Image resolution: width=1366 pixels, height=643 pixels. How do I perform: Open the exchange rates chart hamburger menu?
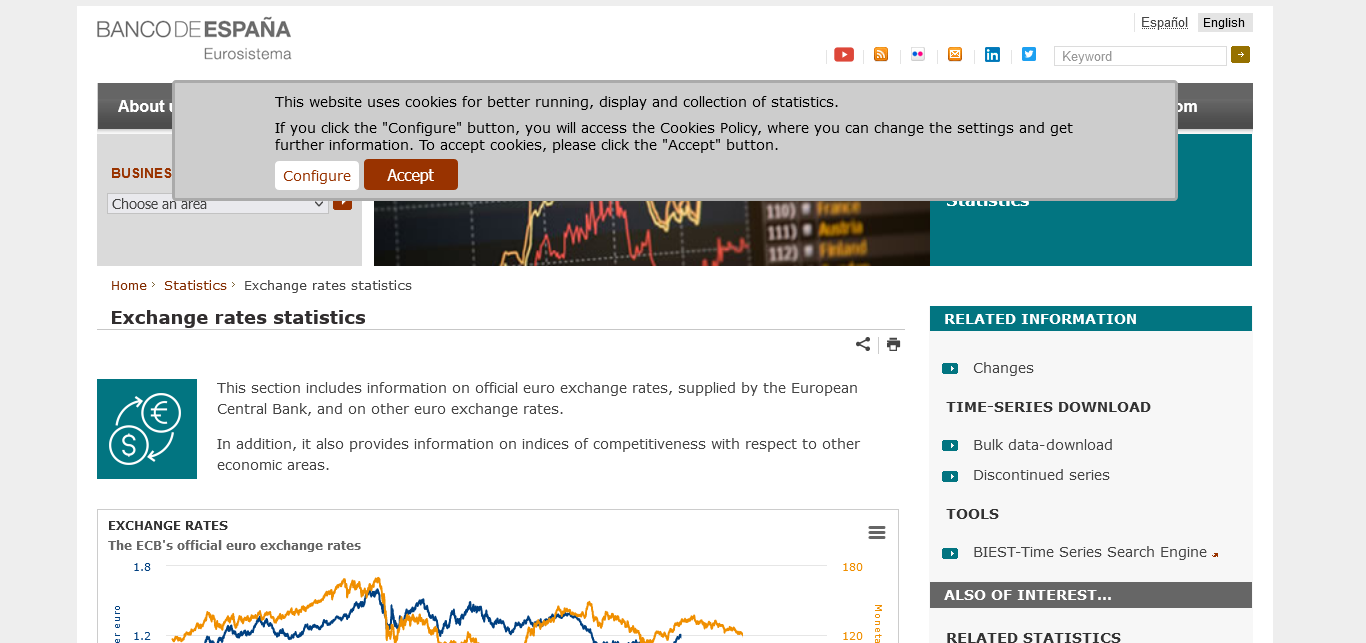pyautogui.click(x=877, y=533)
